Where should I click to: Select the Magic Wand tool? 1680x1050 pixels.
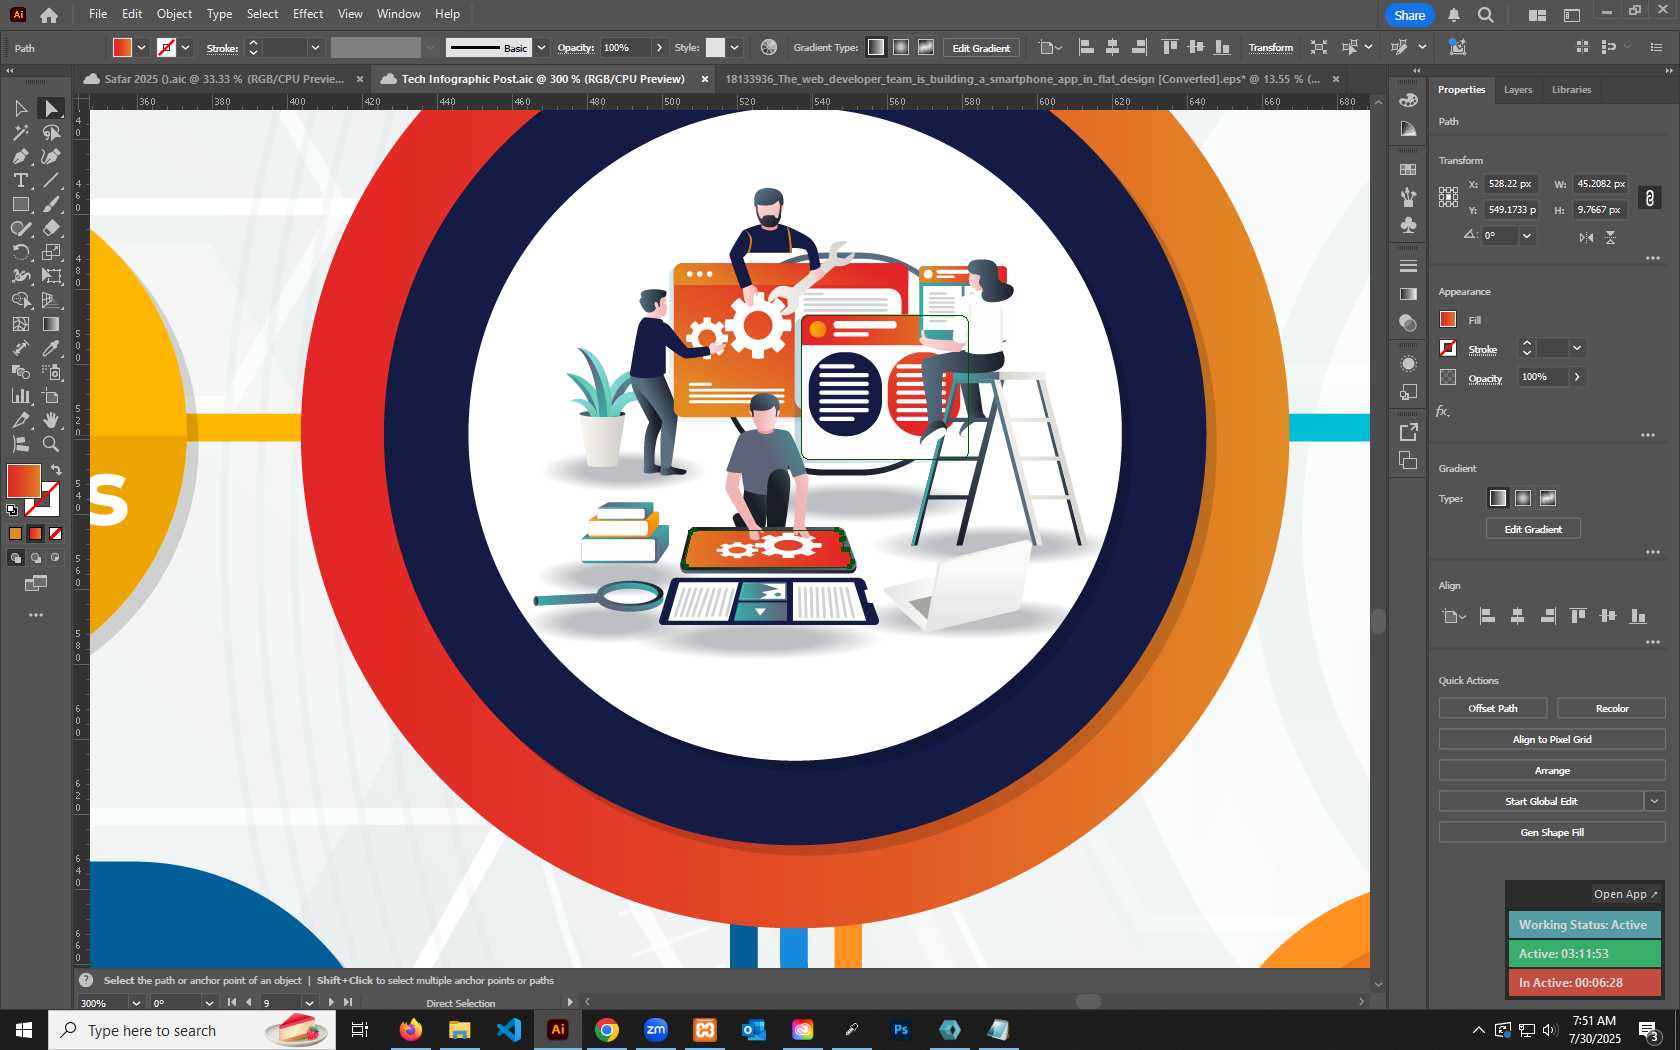20,132
